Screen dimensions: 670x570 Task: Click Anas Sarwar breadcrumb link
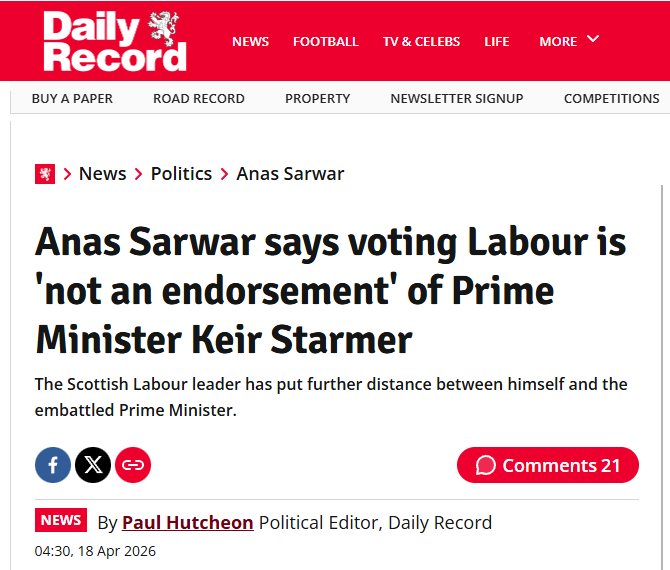(290, 174)
